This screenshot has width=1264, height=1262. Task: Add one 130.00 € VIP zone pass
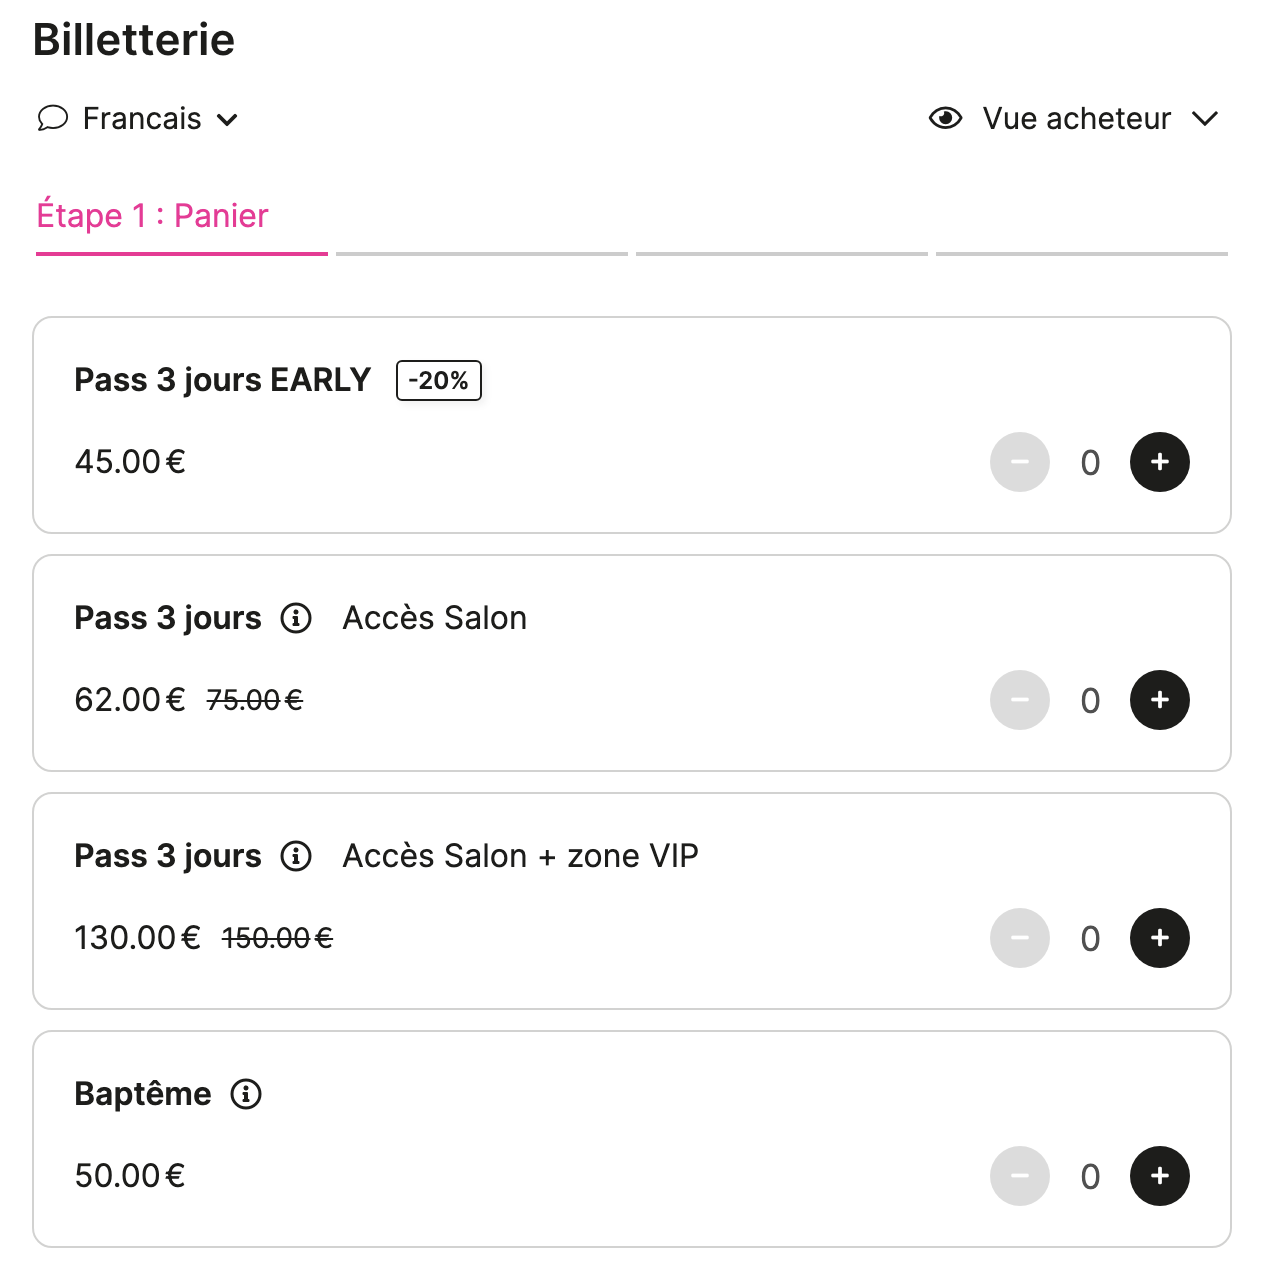[x=1159, y=938]
